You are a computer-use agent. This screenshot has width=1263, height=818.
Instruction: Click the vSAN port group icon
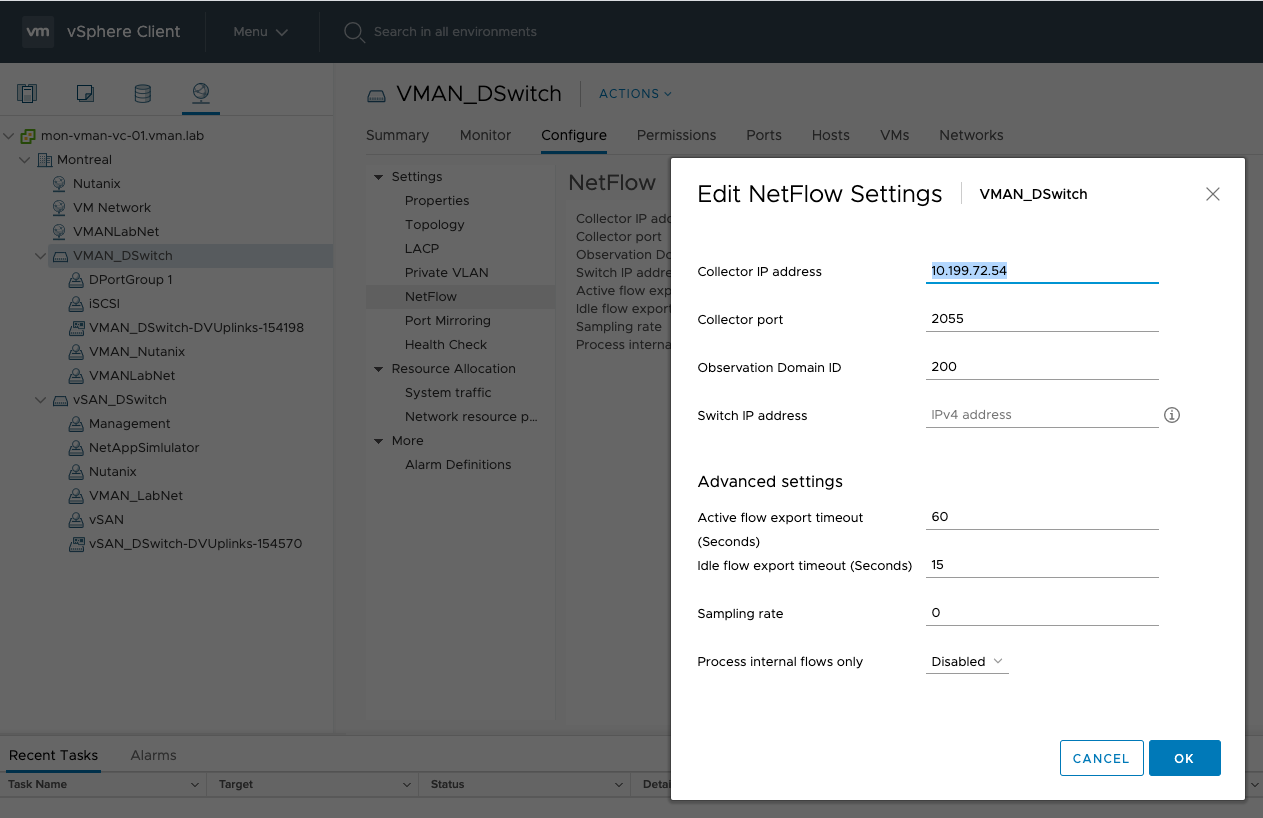pos(76,520)
